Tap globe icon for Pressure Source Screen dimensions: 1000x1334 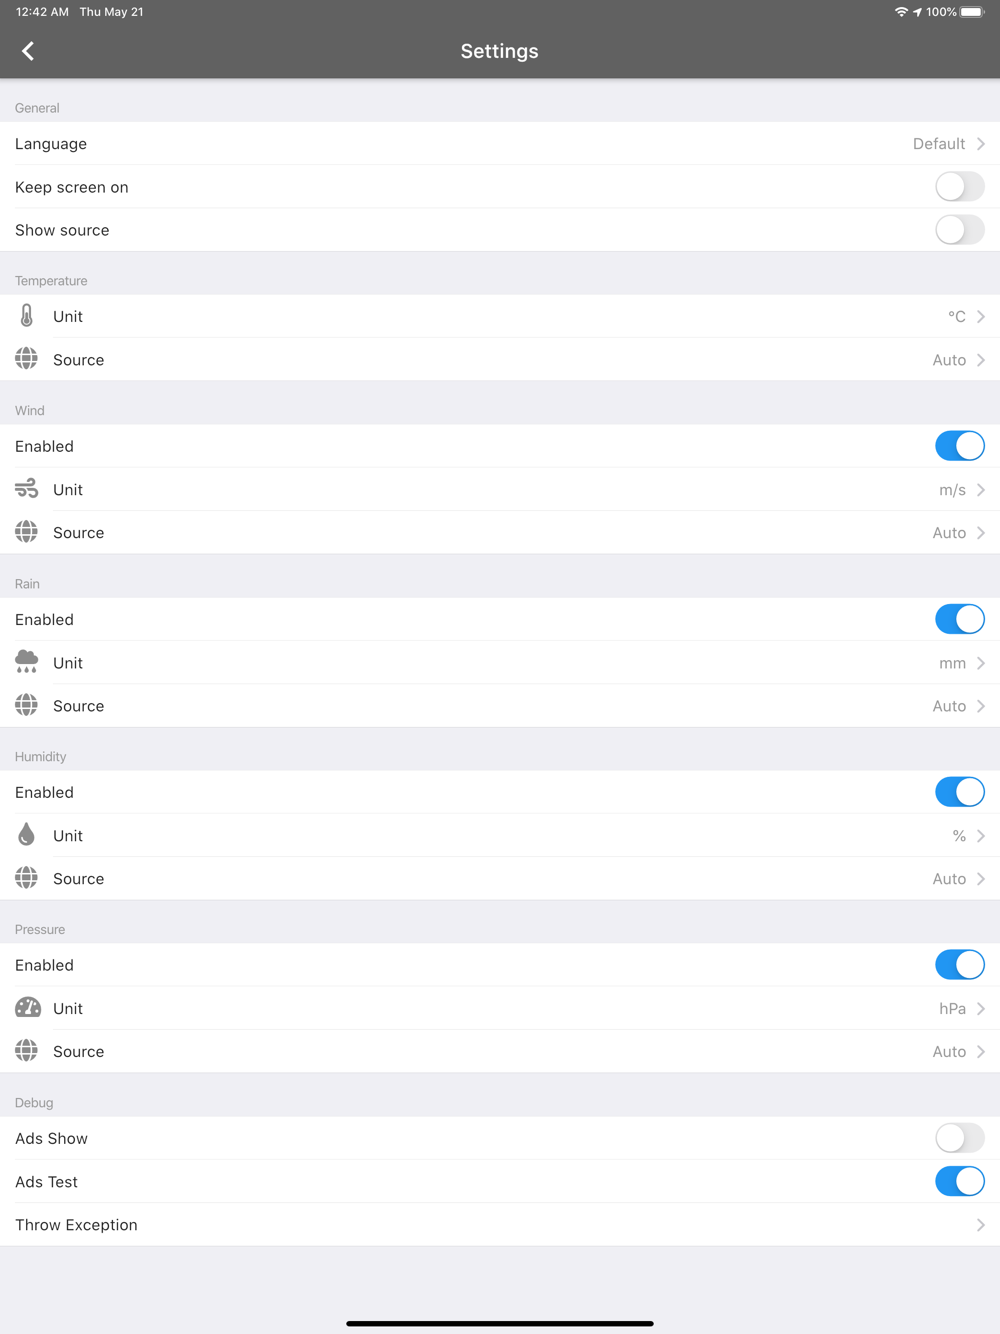(27, 1051)
